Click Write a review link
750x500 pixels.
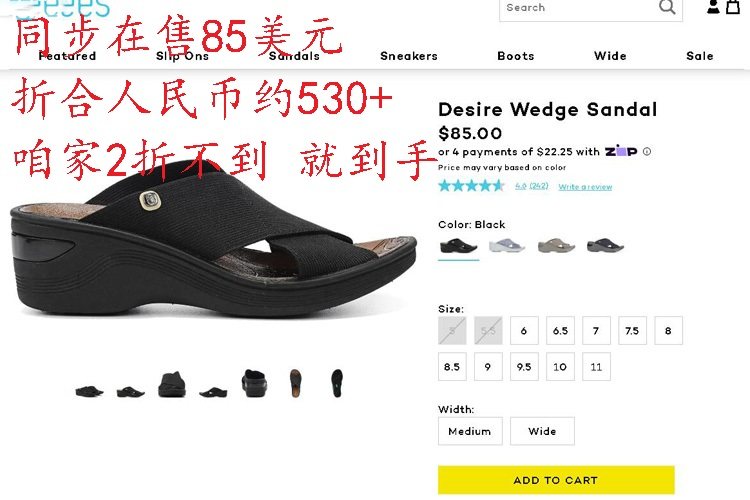pos(585,187)
